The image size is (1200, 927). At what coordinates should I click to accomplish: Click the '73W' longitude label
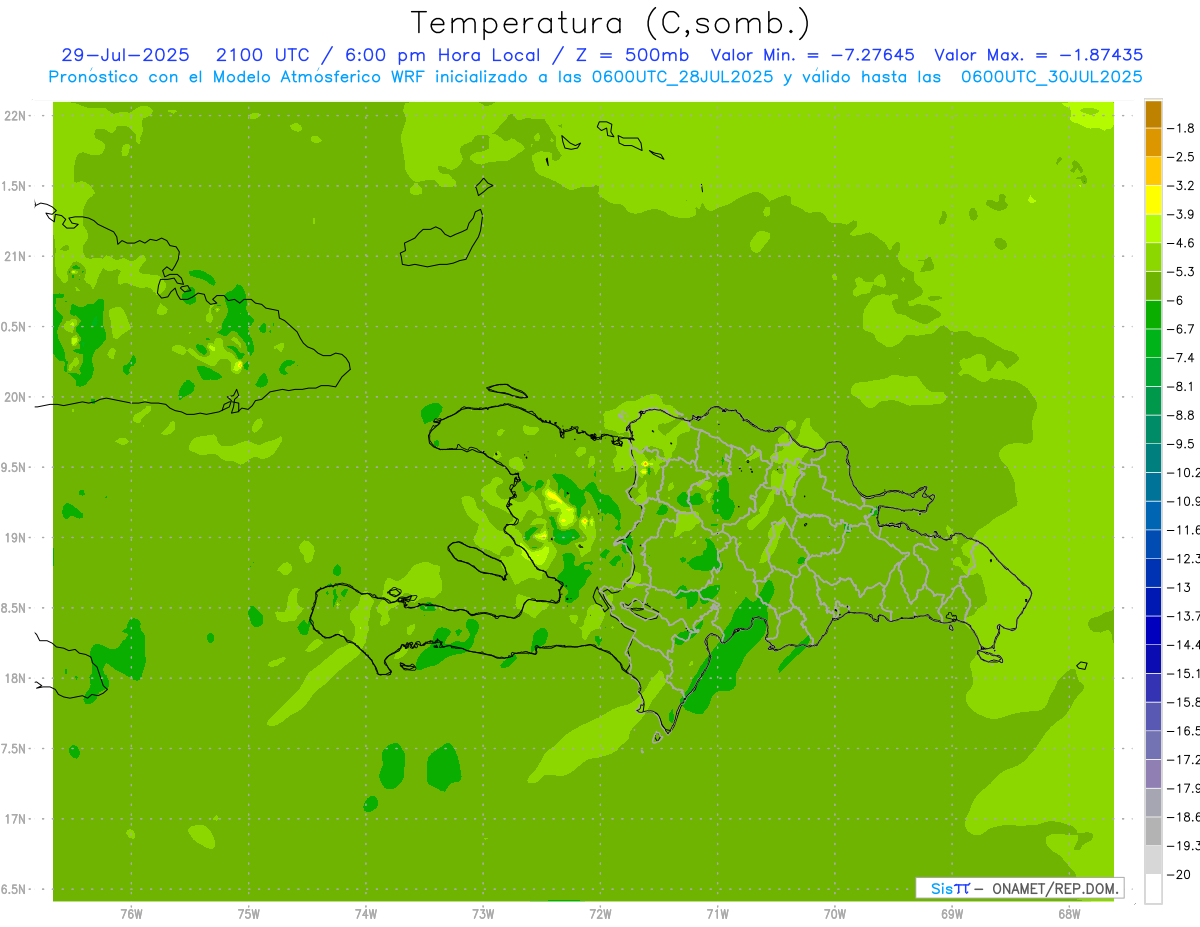pyautogui.click(x=483, y=913)
